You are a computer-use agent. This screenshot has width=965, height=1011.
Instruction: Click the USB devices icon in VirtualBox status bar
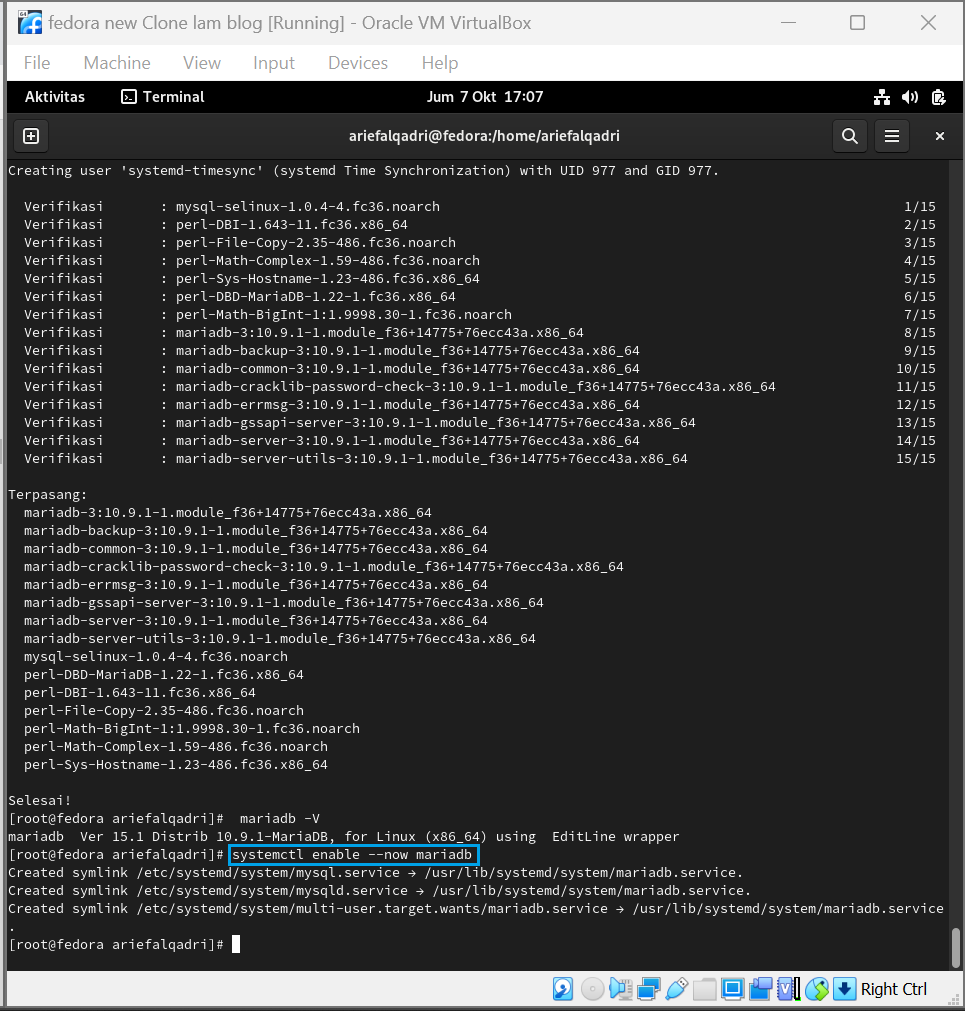[x=676, y=988]
